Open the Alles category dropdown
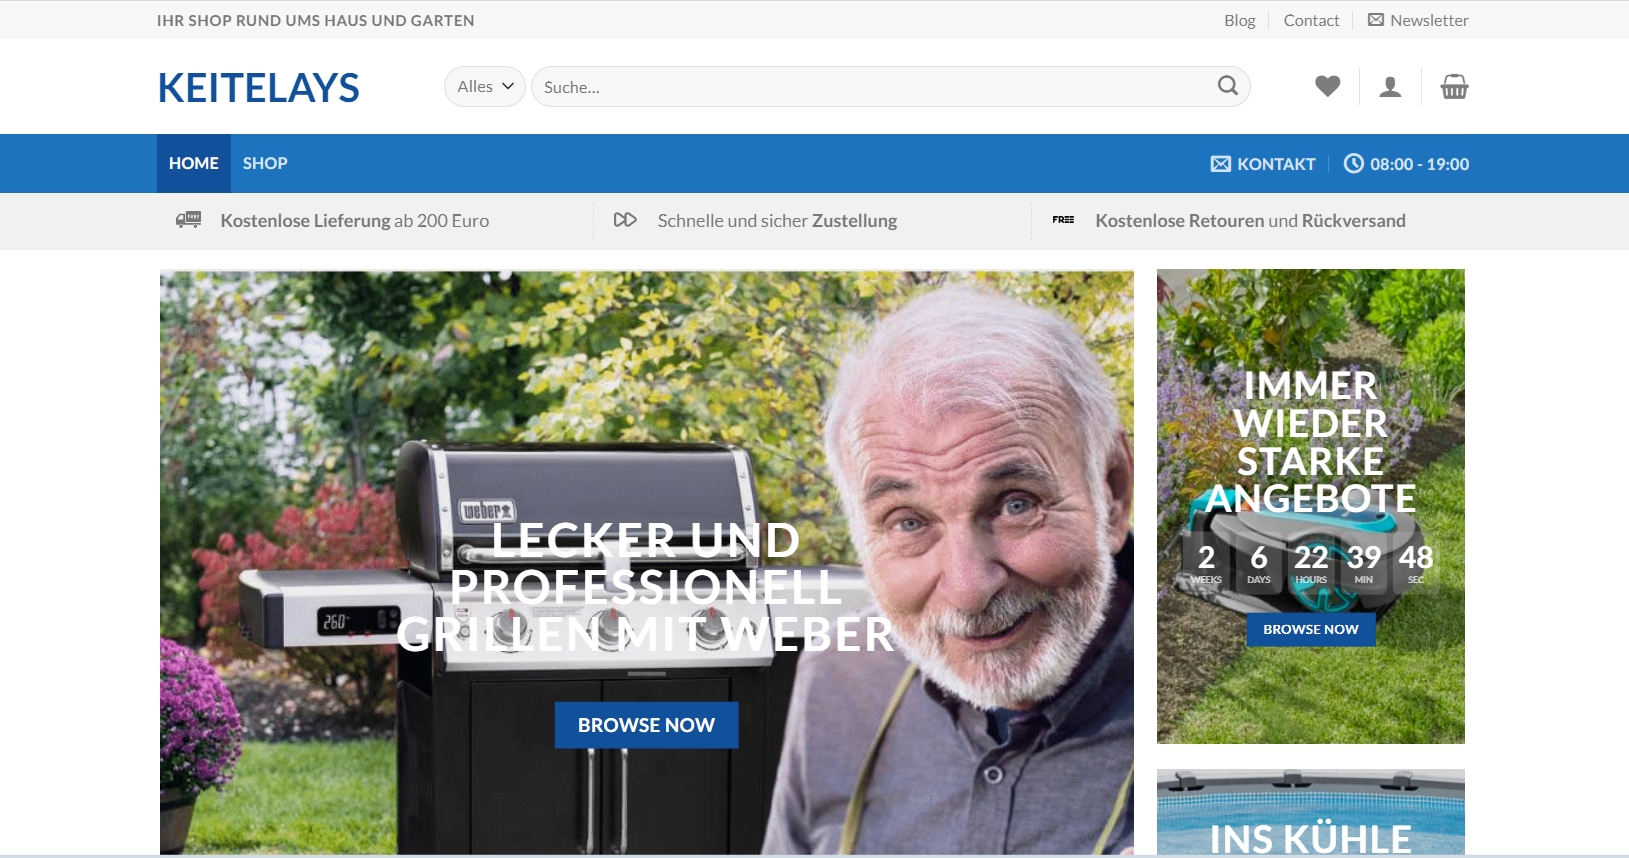The height and width of the screenshot is (858, 1629). [485, 87]
